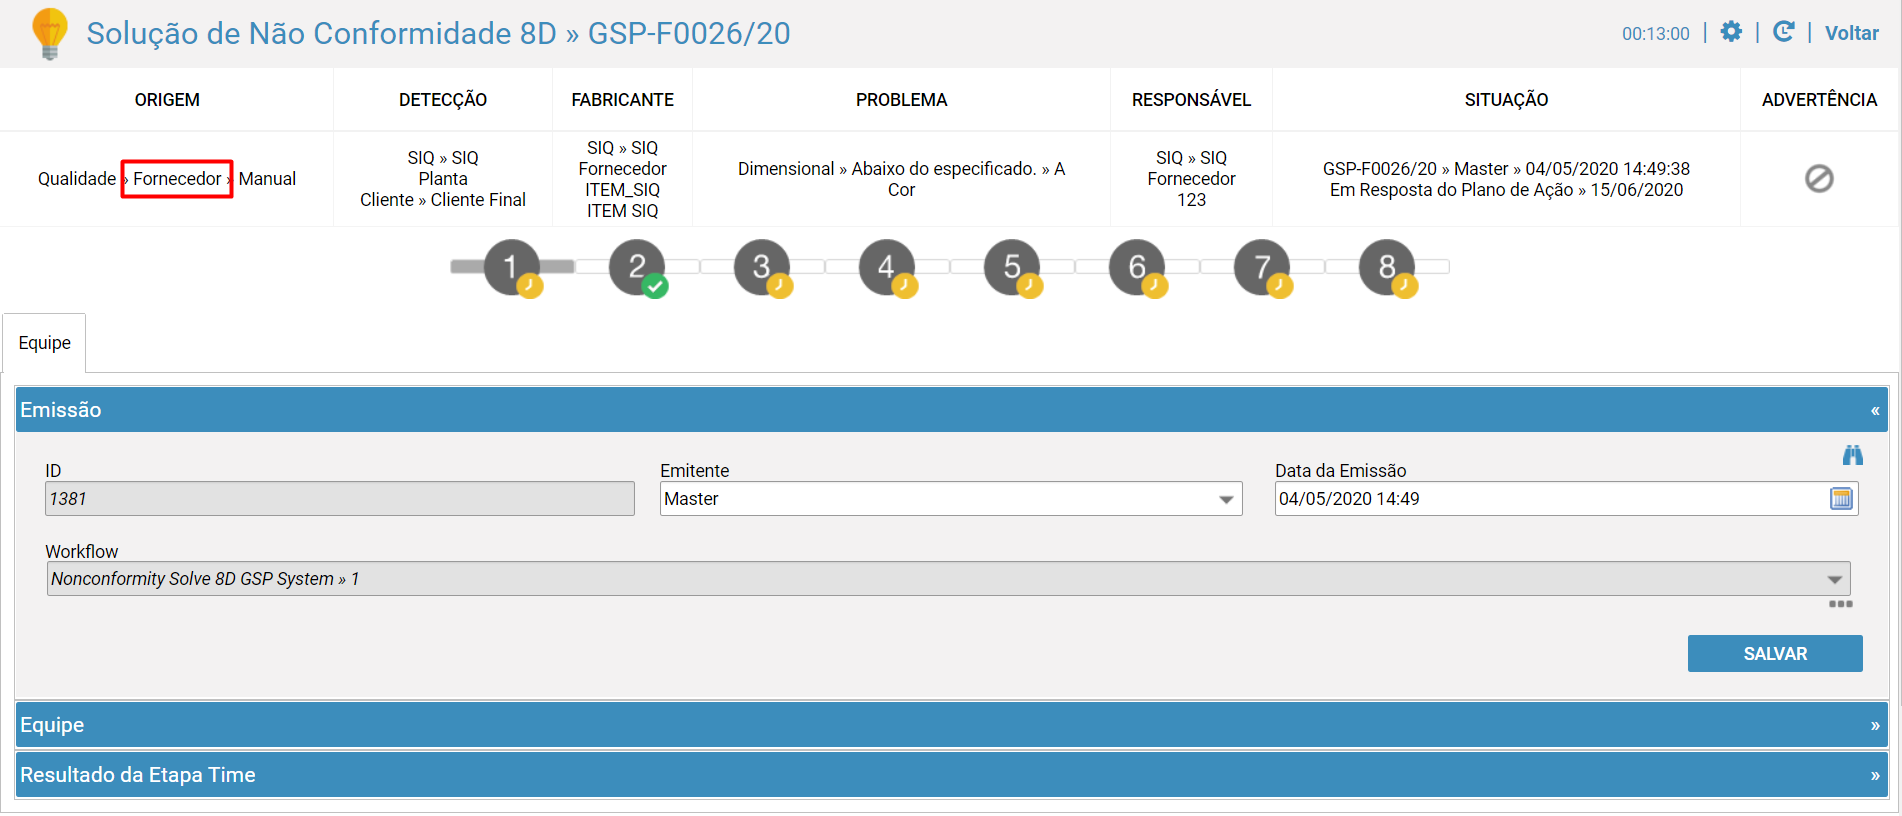Click the 00:13:00 timer text
1902x816 pixels.
1655,34
